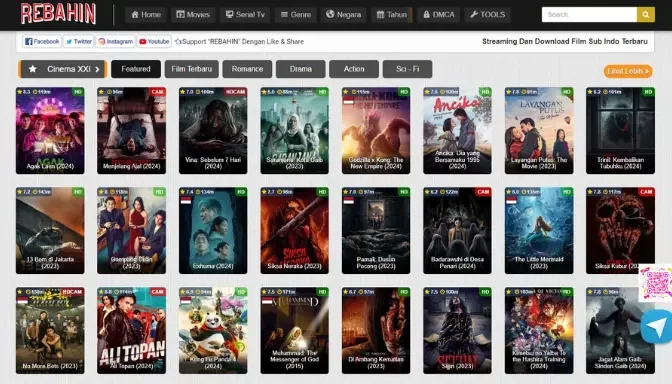Open the Tahun menu
The image size is (672, 384).
[x=392, y=15]
